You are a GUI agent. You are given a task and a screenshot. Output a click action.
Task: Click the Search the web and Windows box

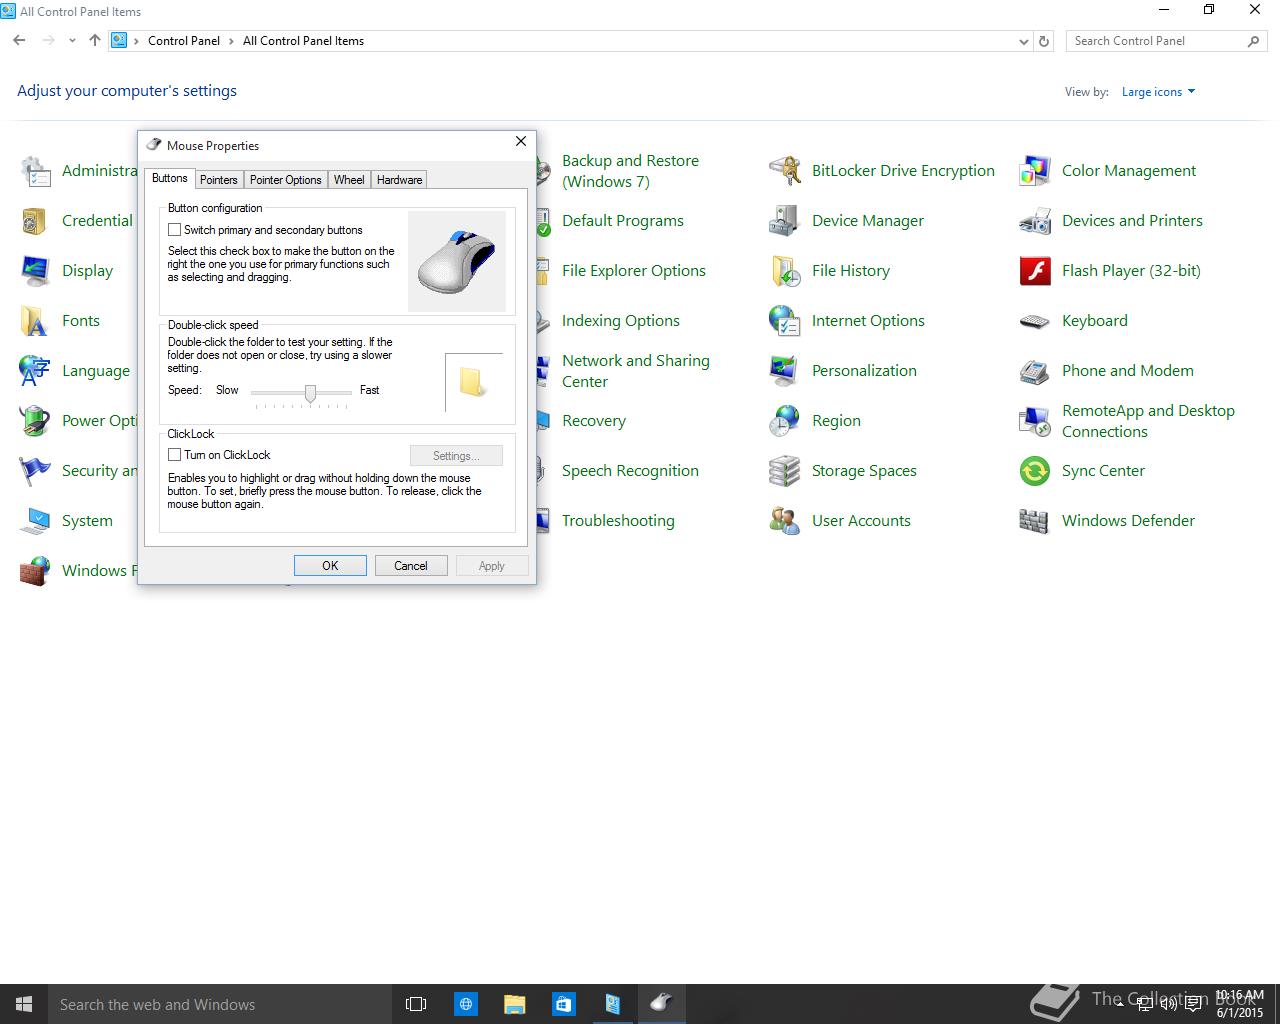218,1004
